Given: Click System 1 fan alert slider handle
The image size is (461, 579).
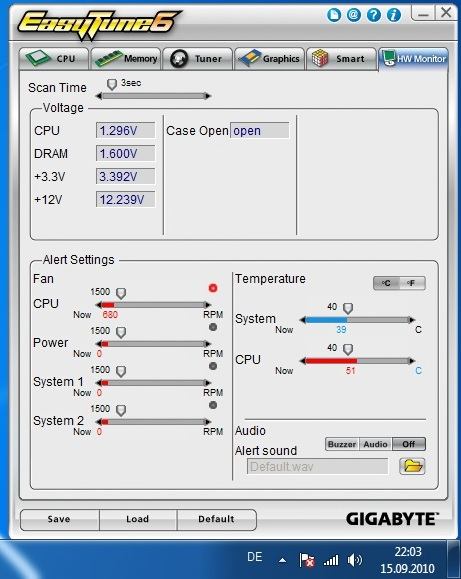Looking at the screenshot, I should pos(121,371).
